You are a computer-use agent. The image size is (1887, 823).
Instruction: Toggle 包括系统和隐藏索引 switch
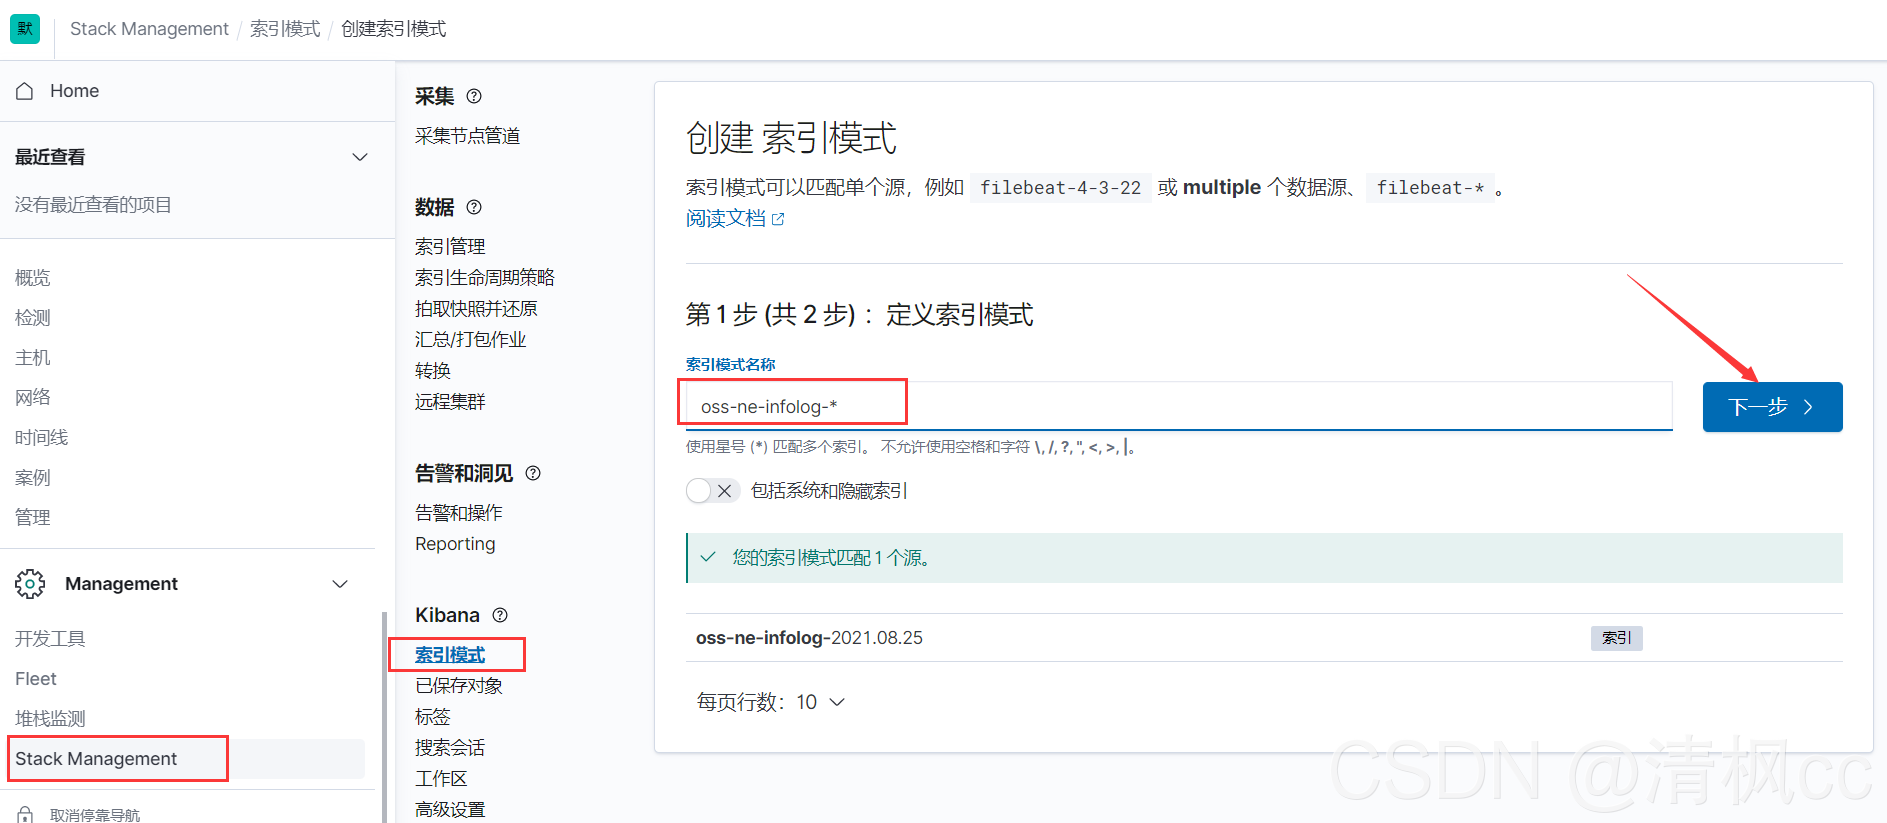coord(712,491)
